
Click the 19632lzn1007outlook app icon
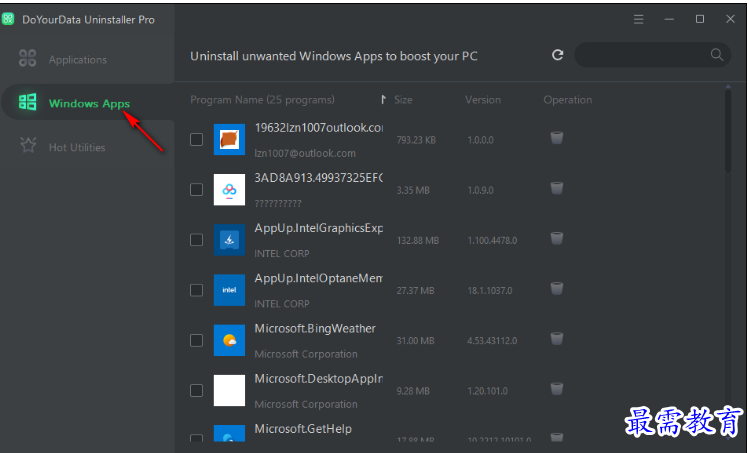(x=229, y=140)
